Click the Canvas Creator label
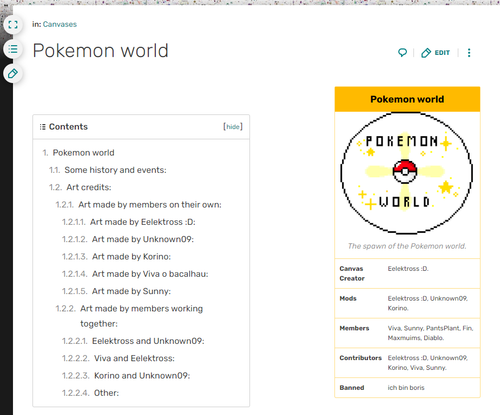 tap(352, 273)
